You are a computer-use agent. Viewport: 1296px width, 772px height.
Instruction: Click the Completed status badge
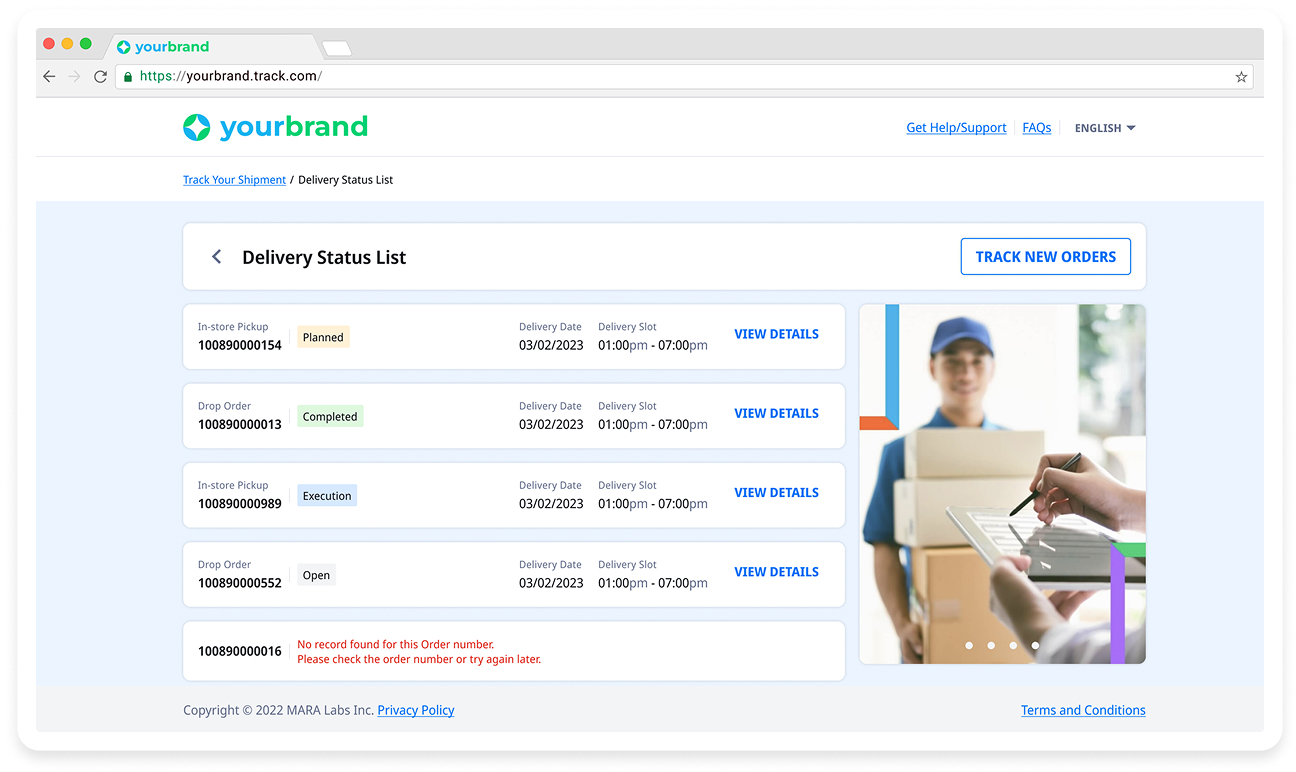pos(330,416)
